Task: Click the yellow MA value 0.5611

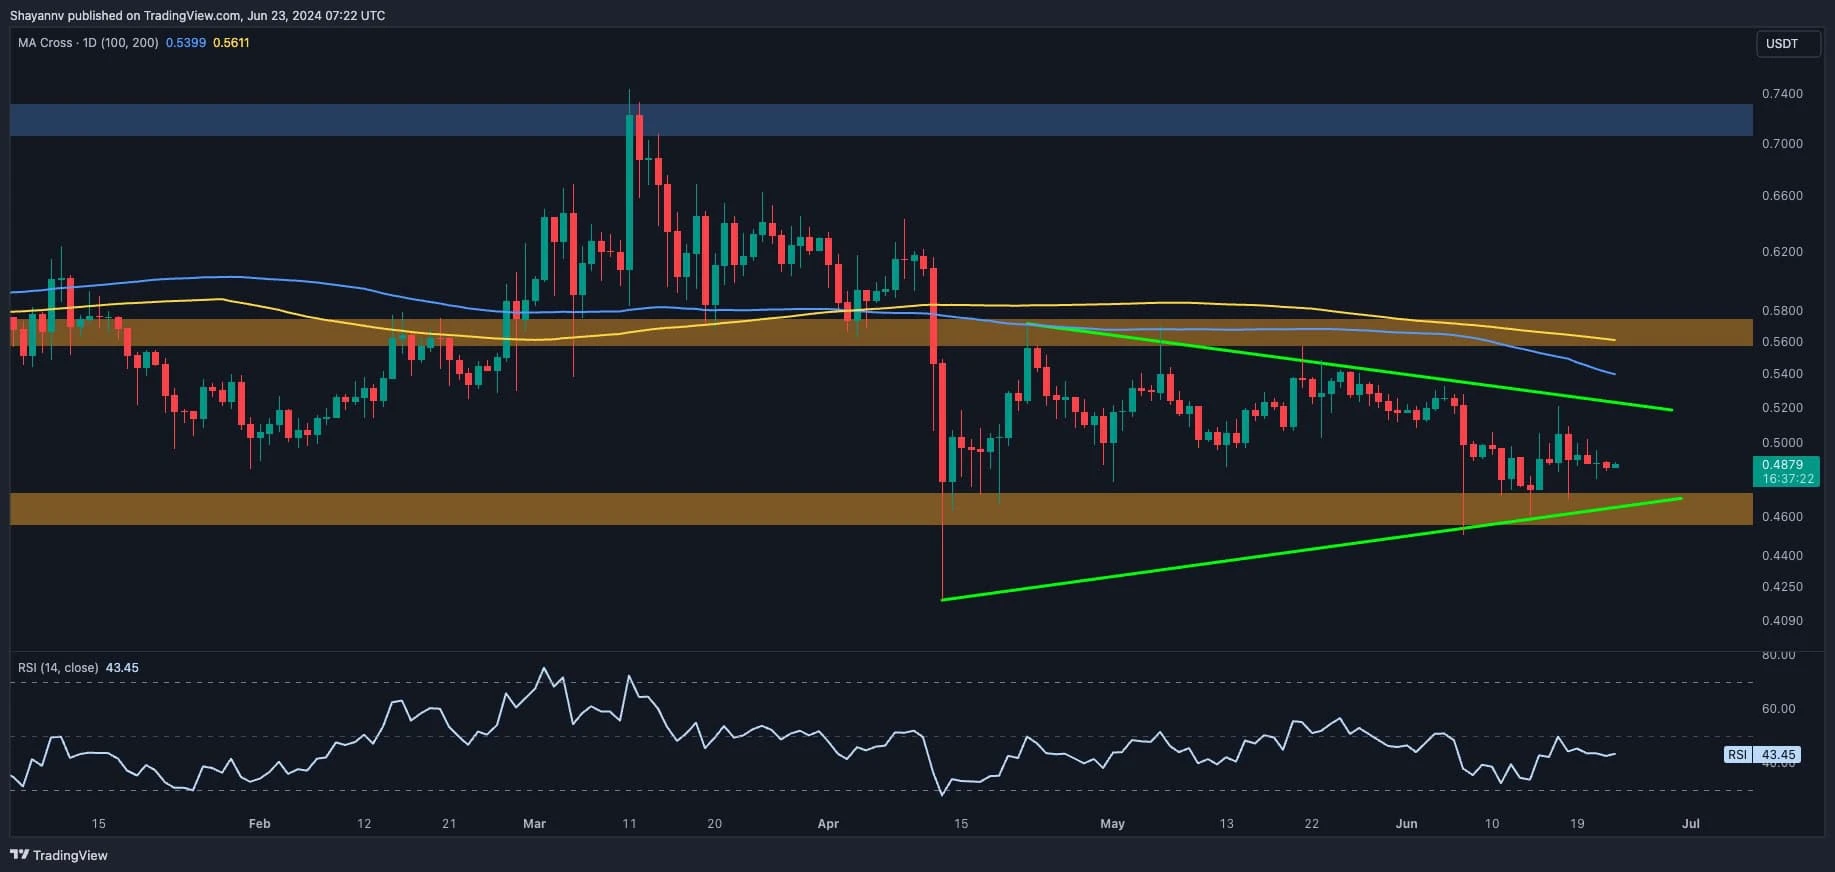Action: coord(230,43)
